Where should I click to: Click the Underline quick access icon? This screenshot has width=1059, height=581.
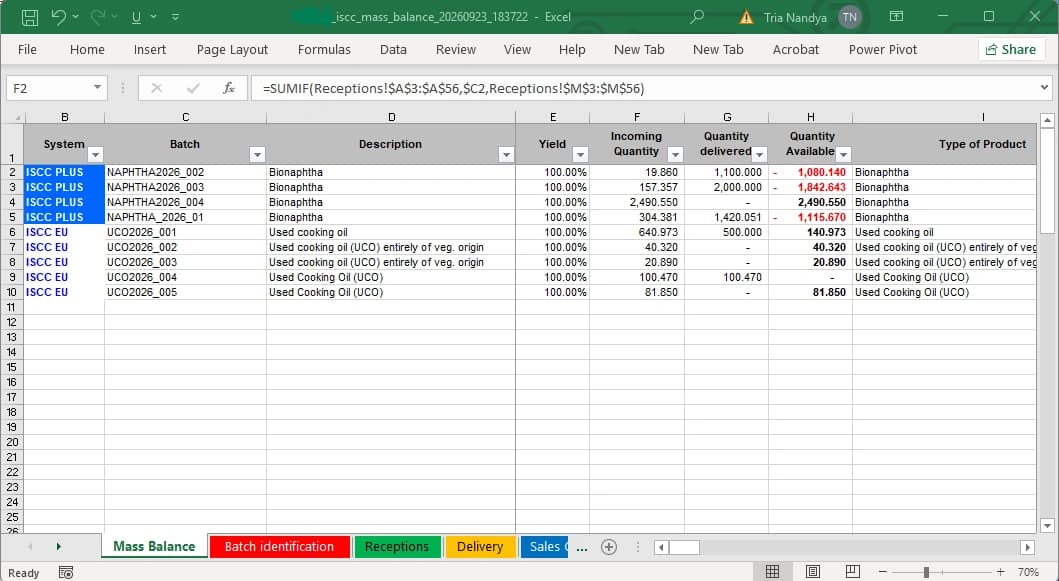point(136,17)
